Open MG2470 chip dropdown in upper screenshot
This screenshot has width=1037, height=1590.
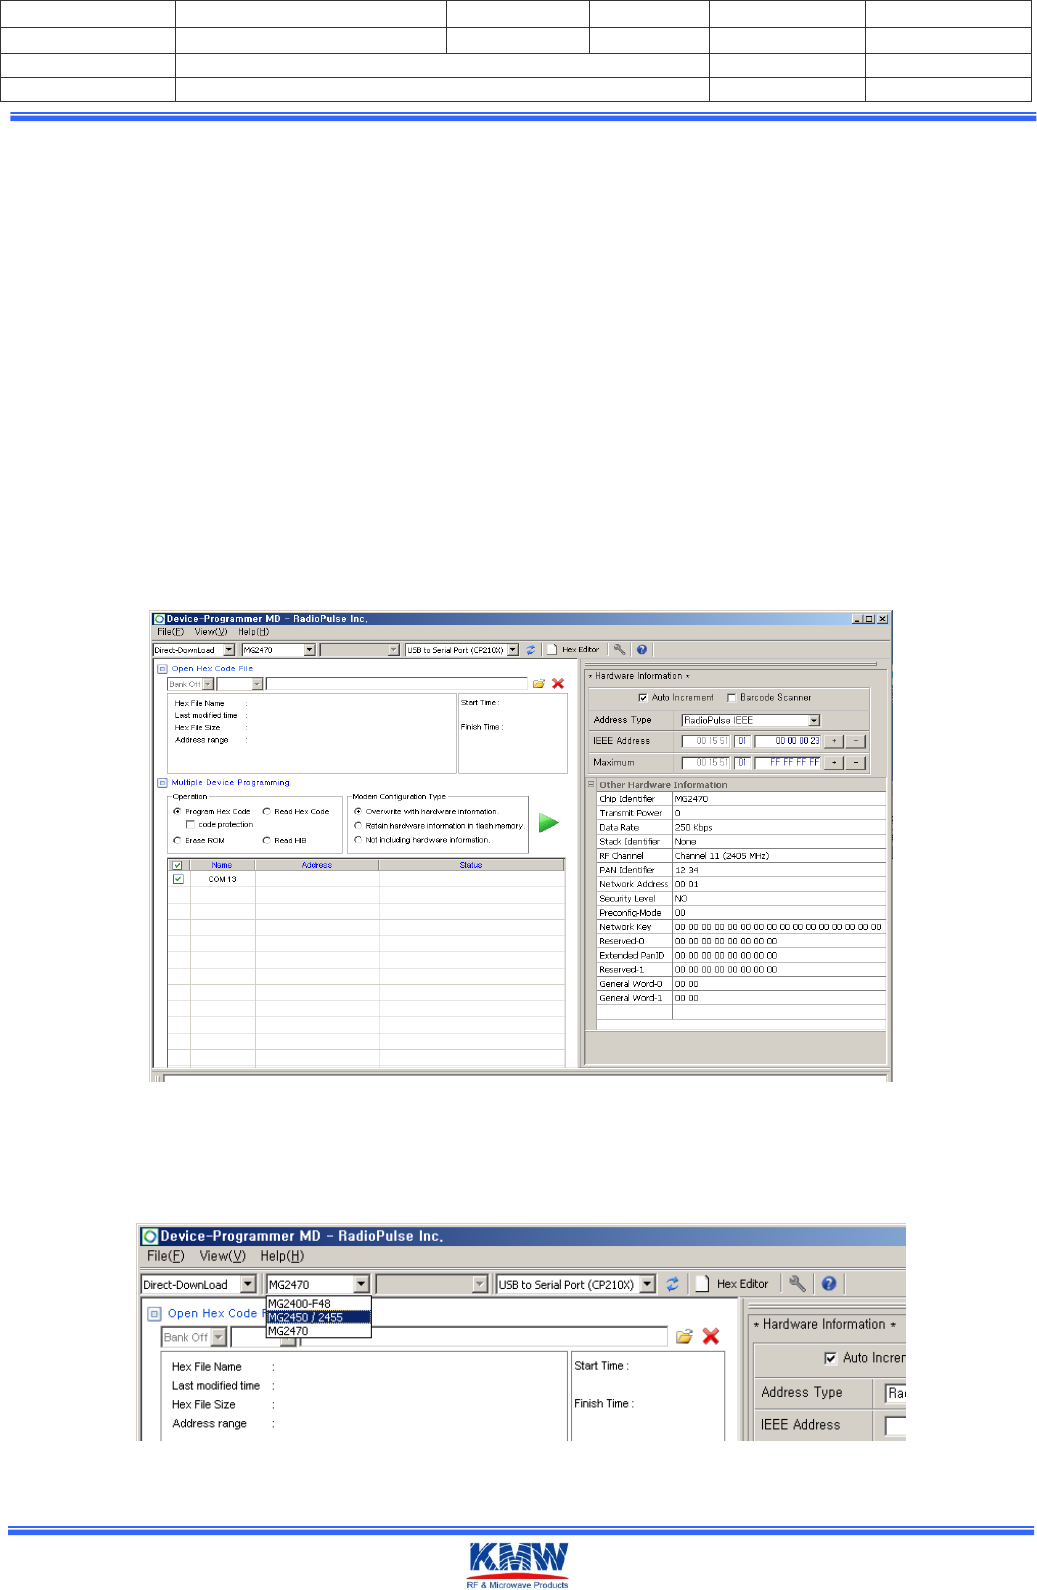point(309,650)
